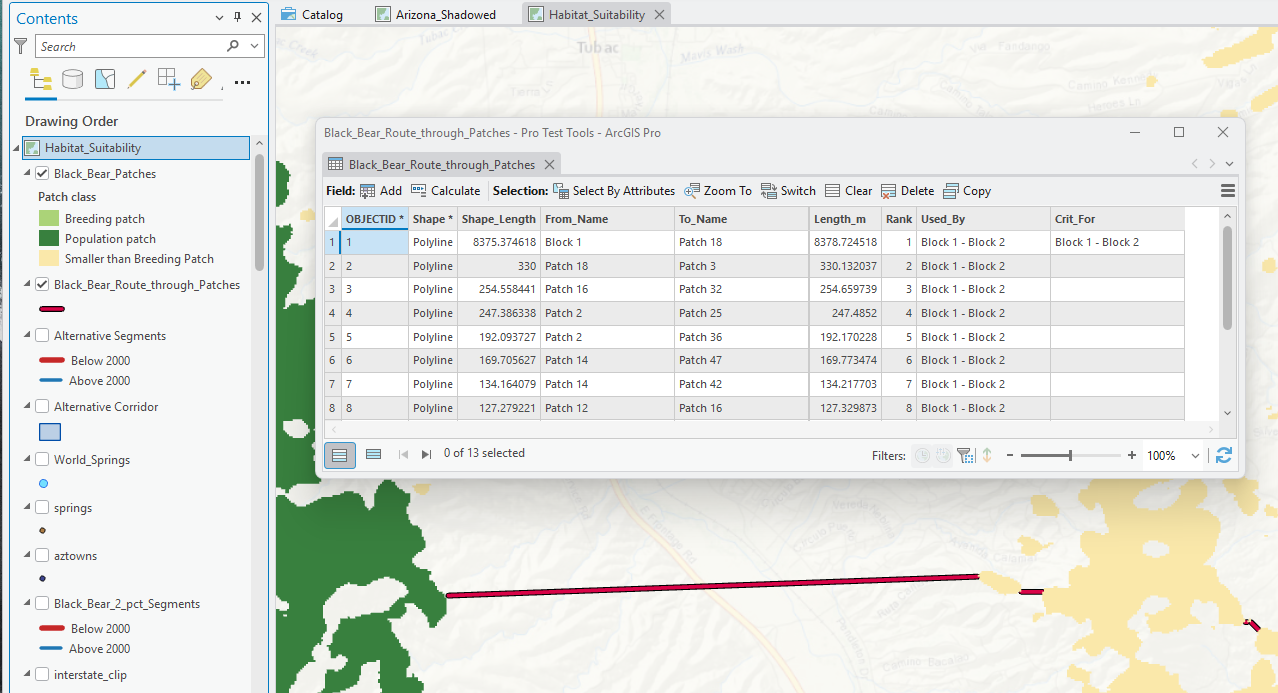1278x693 pixels.
Task: Select List By Editing pencil icon
Action: click(137, 79)
